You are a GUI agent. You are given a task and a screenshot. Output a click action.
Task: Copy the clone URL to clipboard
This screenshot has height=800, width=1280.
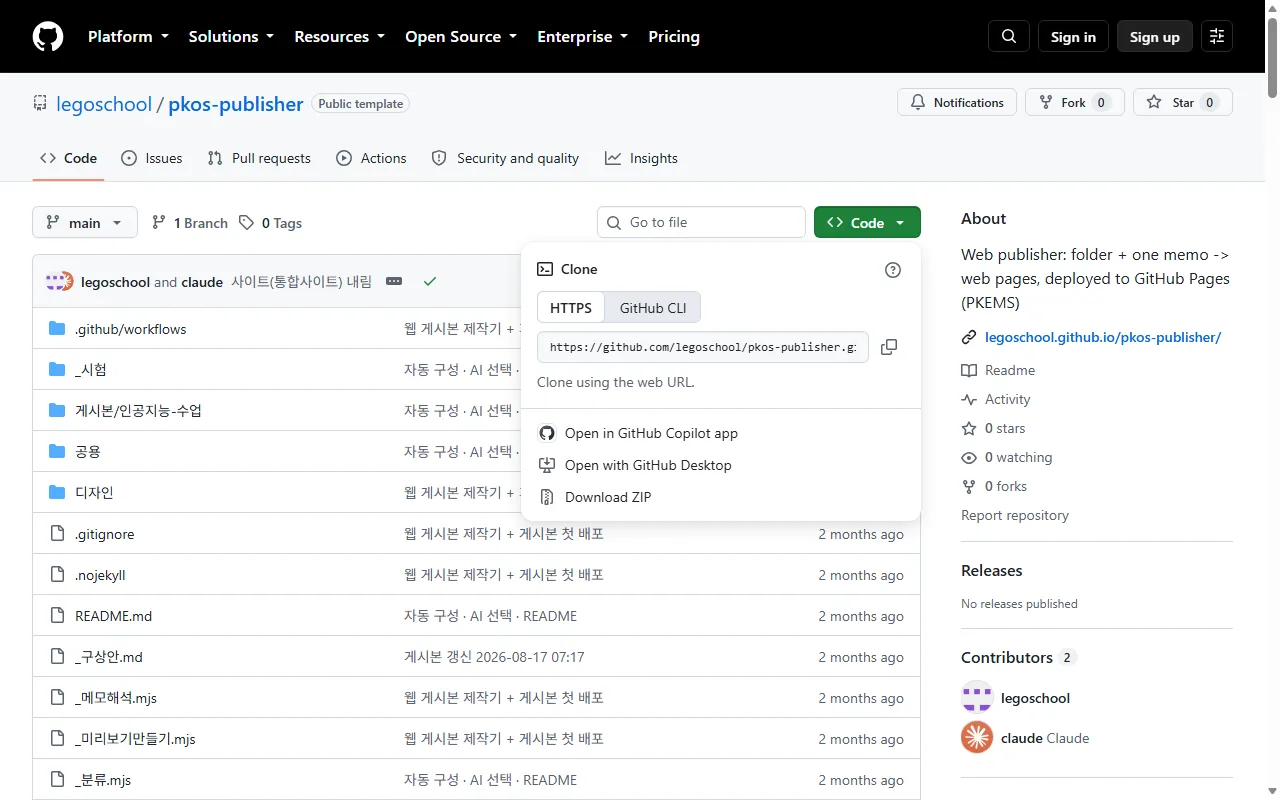point(889,347)
